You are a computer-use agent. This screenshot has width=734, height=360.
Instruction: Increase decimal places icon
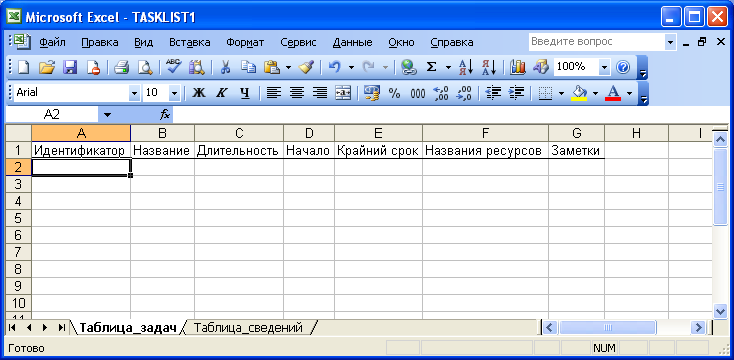pos(441,93)
